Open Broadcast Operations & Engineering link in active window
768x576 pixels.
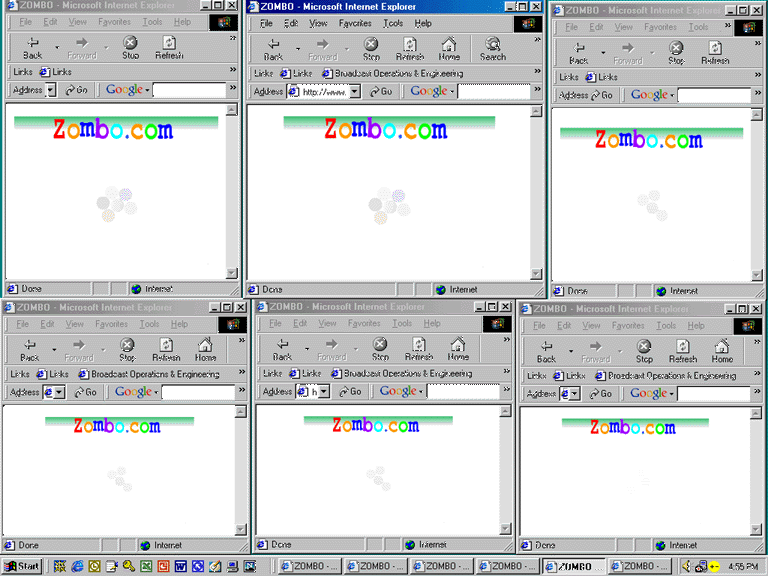[x=393, y=73]
